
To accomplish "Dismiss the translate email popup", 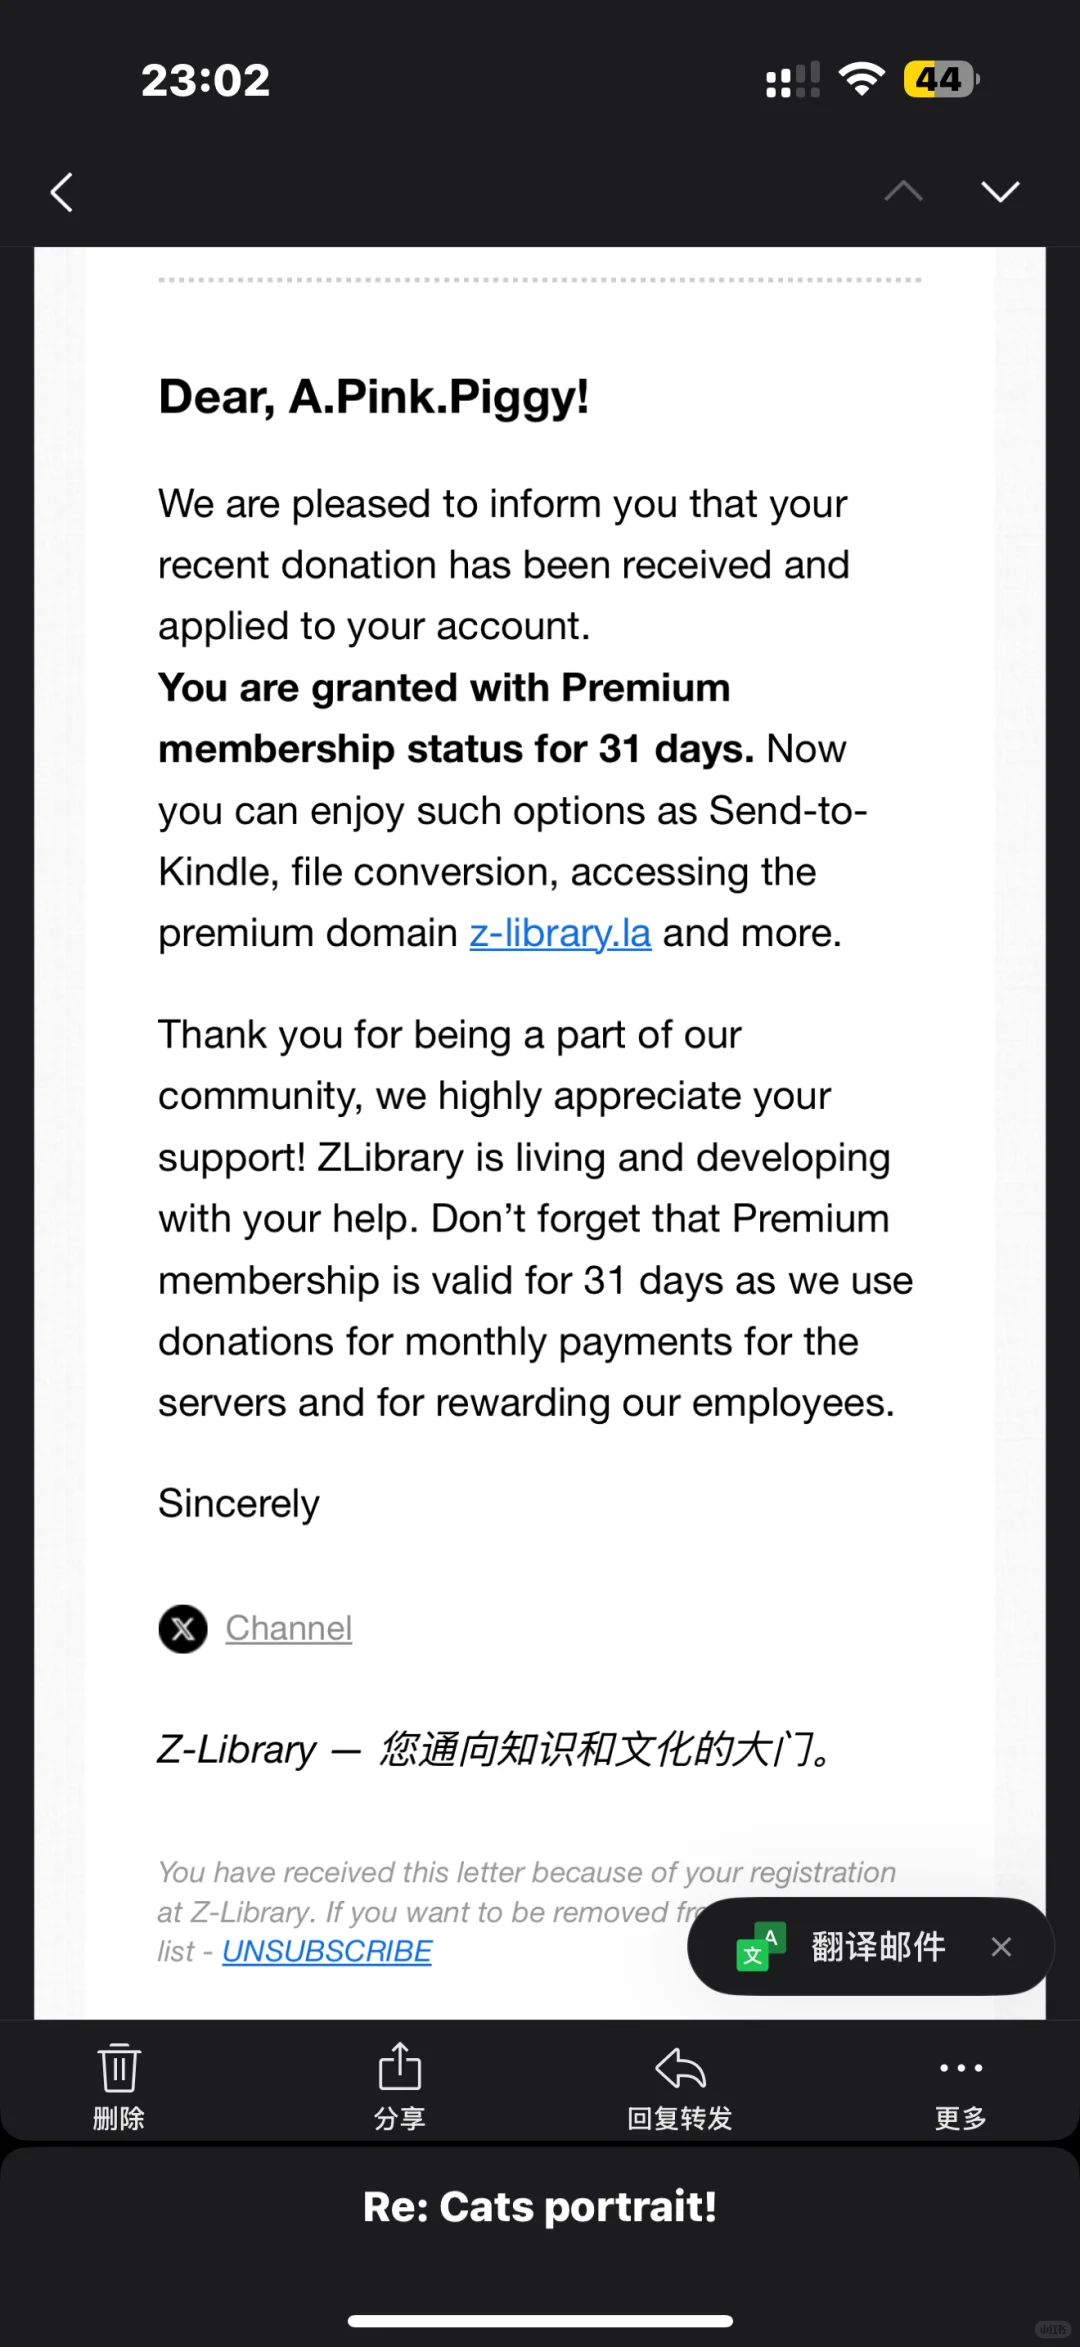I will [x=1001, y=1946].
